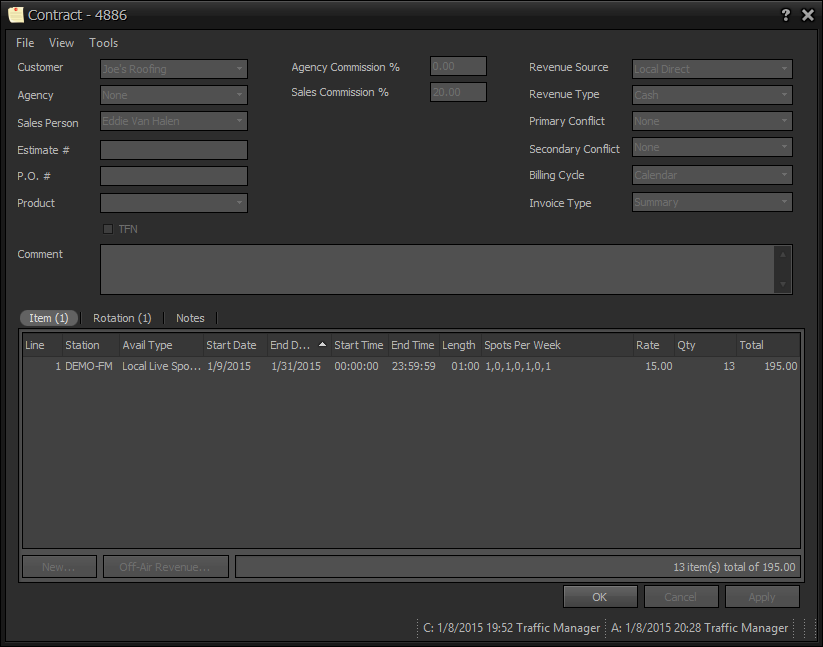Click the OK button
The image size is (823, 647).
coord(600,597)
